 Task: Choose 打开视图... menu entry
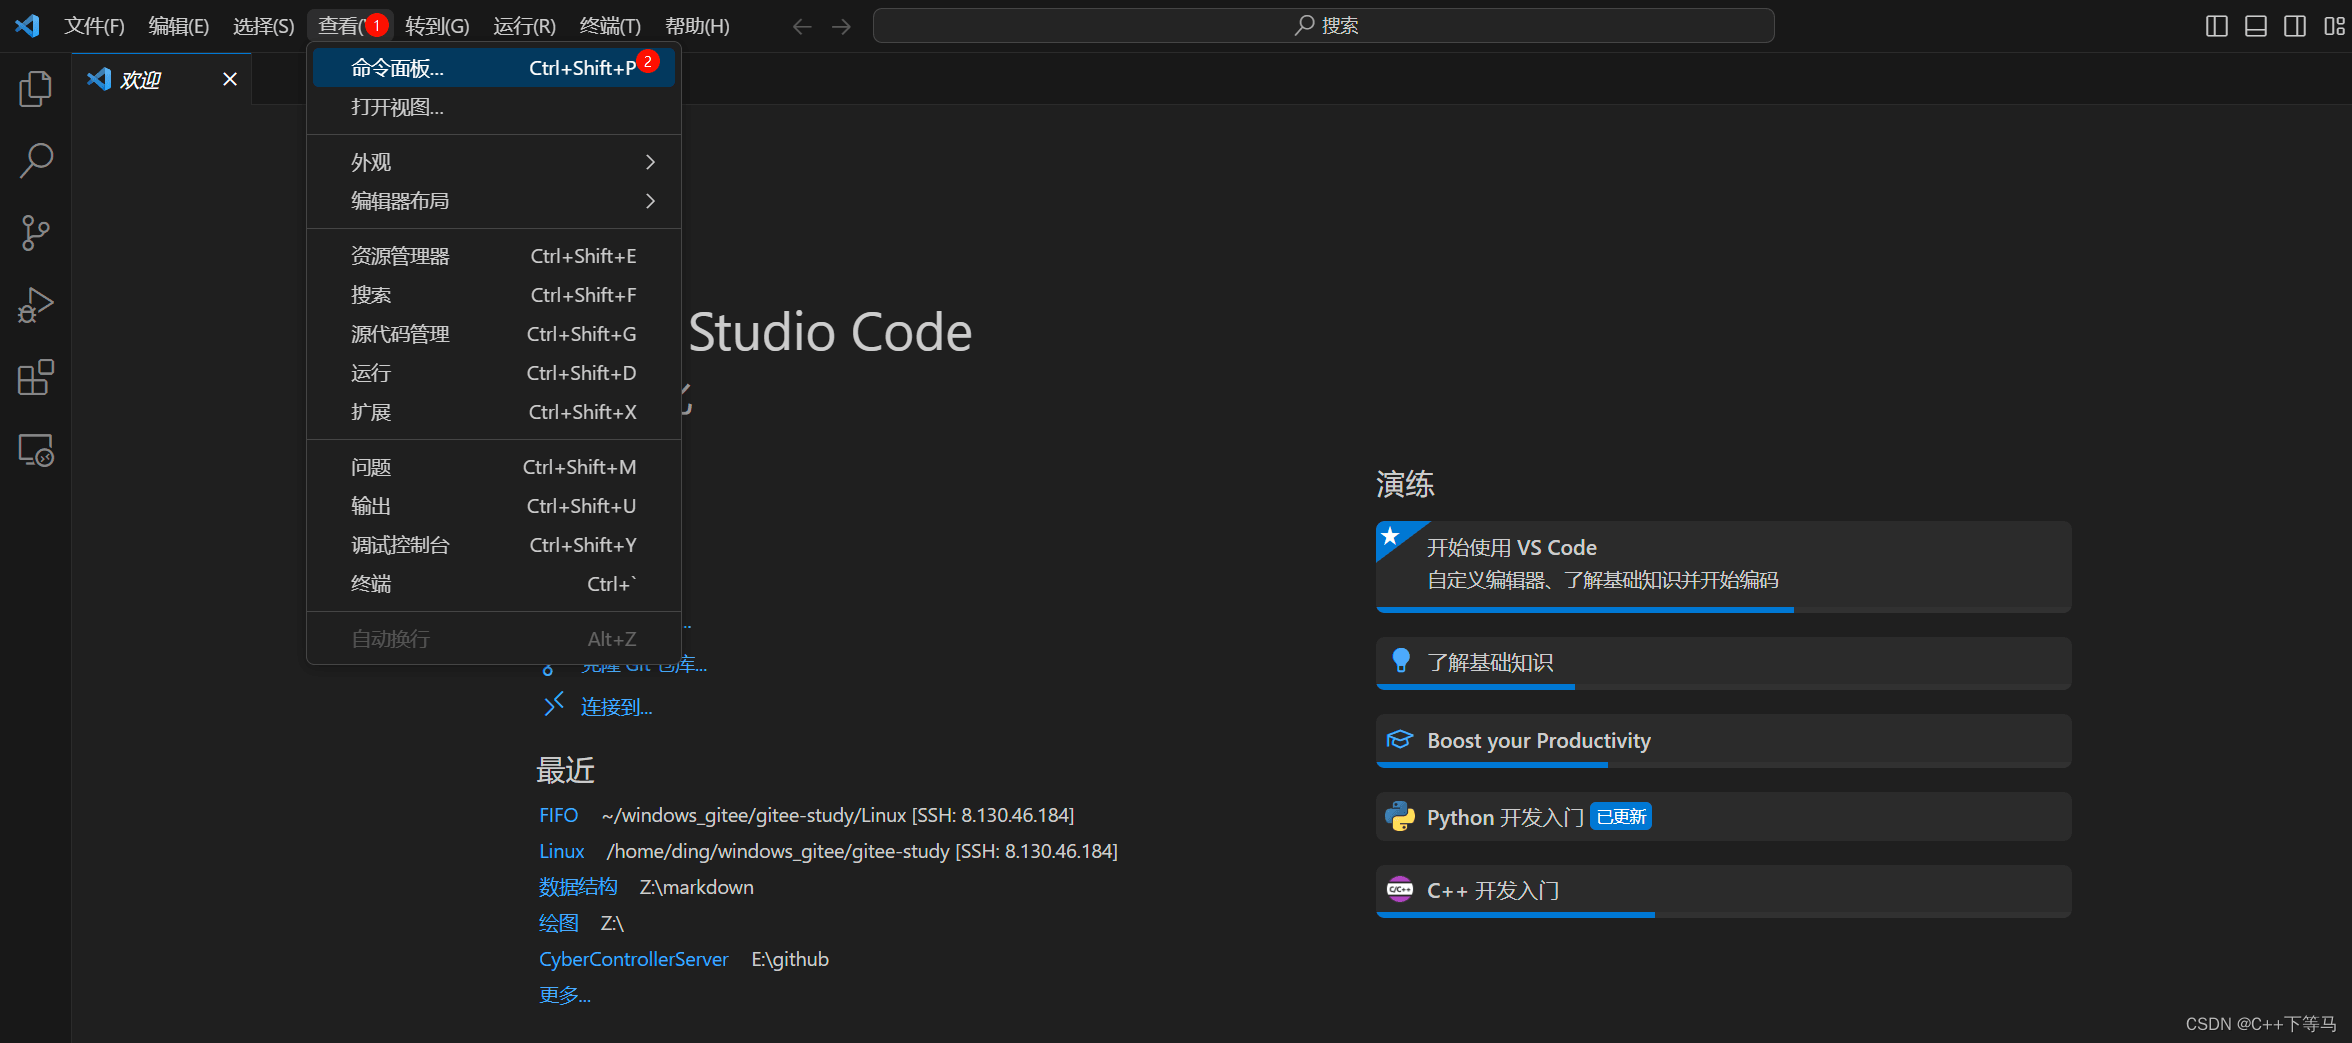click(494, 107)
